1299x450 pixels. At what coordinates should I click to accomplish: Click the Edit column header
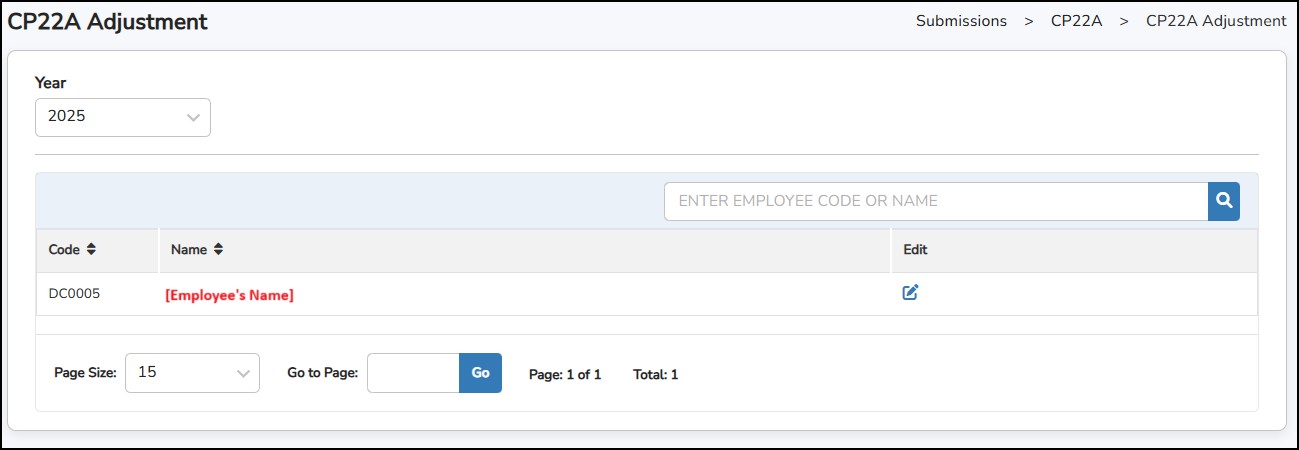pos(915,250)
